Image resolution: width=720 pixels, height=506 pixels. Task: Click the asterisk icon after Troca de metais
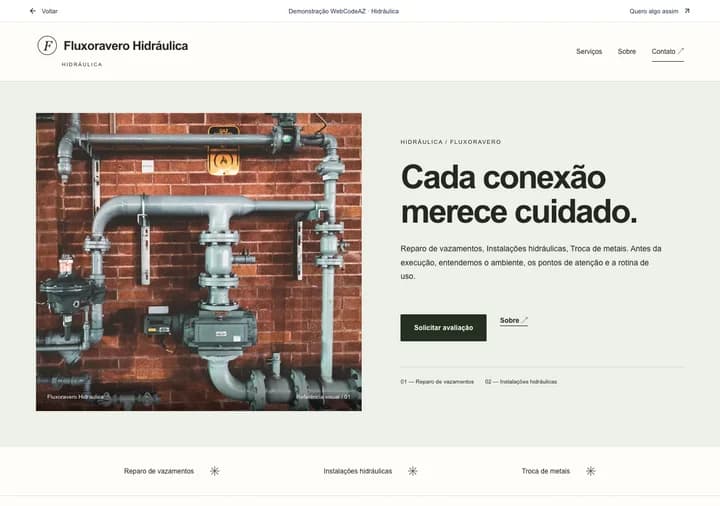[591, 471]
